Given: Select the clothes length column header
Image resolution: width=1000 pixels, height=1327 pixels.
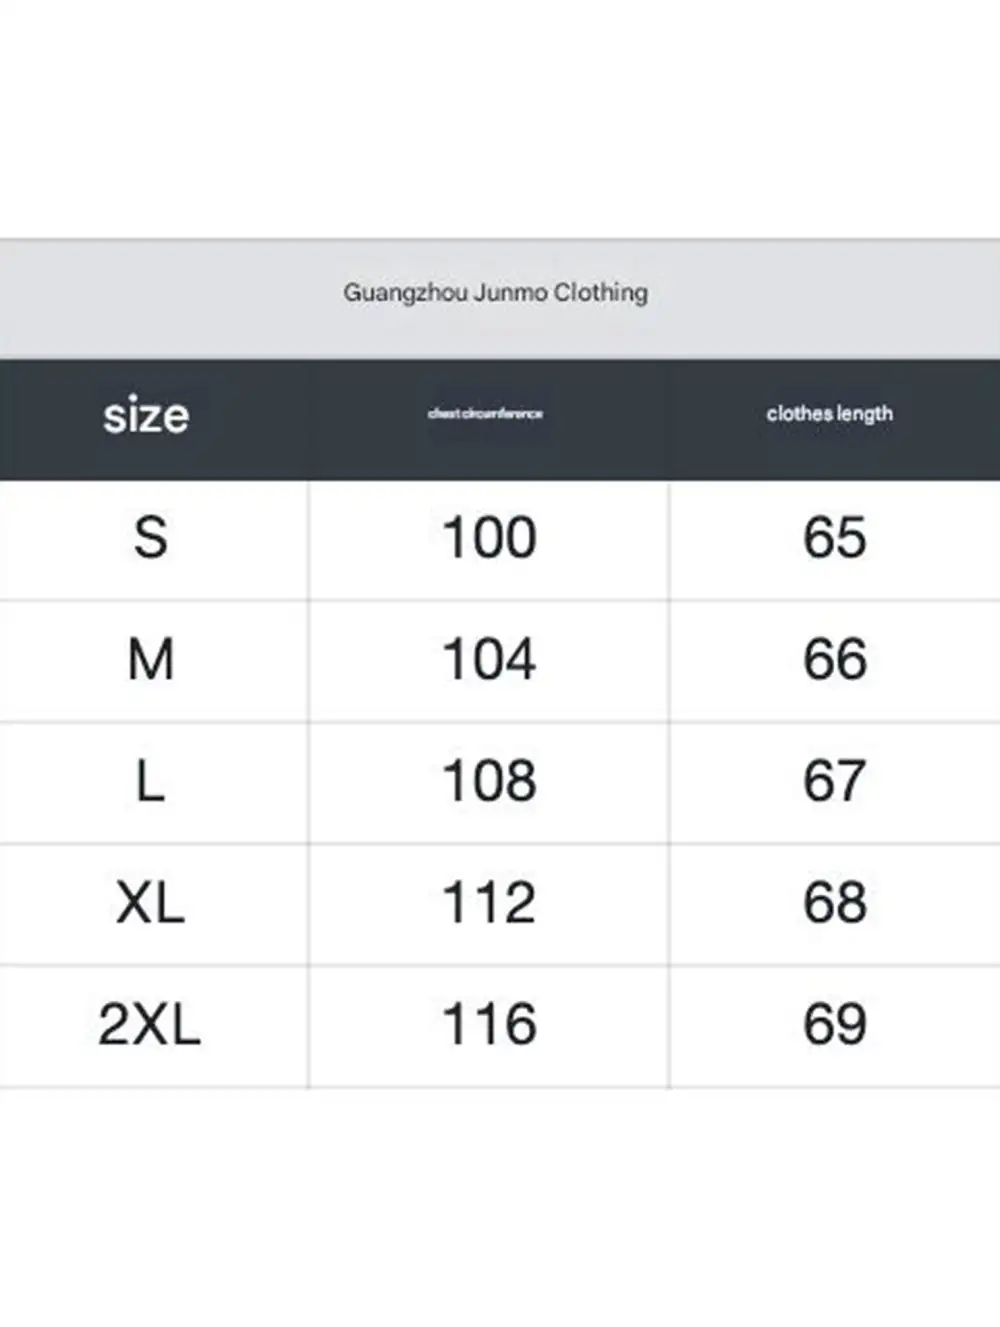Looking at the screenshot, I should [829, 413].
